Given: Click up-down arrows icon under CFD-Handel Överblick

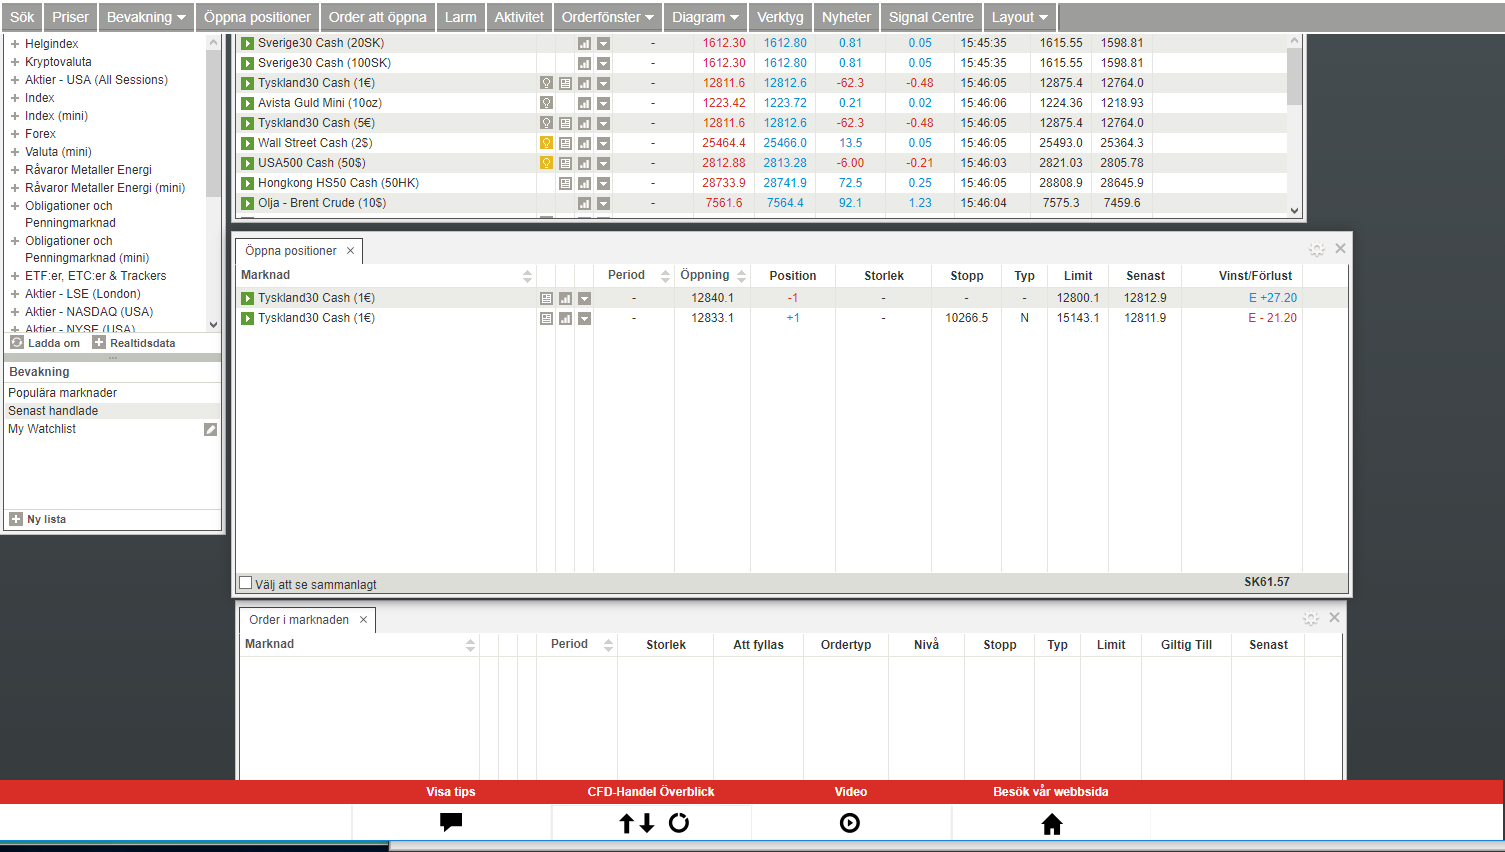Looking at the screenshot, I should 636,823.
